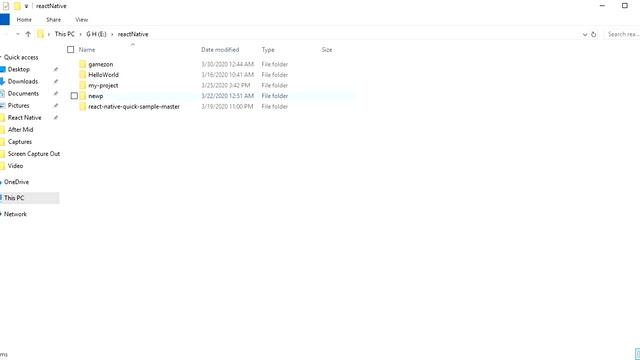Screen dimensions: 640x360
Task: Click pin icon next to React Native
Action: tap(56, 118)
